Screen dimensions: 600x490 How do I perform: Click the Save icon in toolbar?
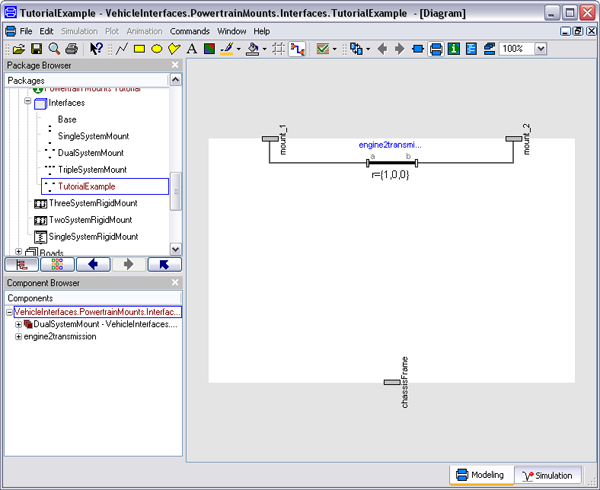click(x=36, y=48)
